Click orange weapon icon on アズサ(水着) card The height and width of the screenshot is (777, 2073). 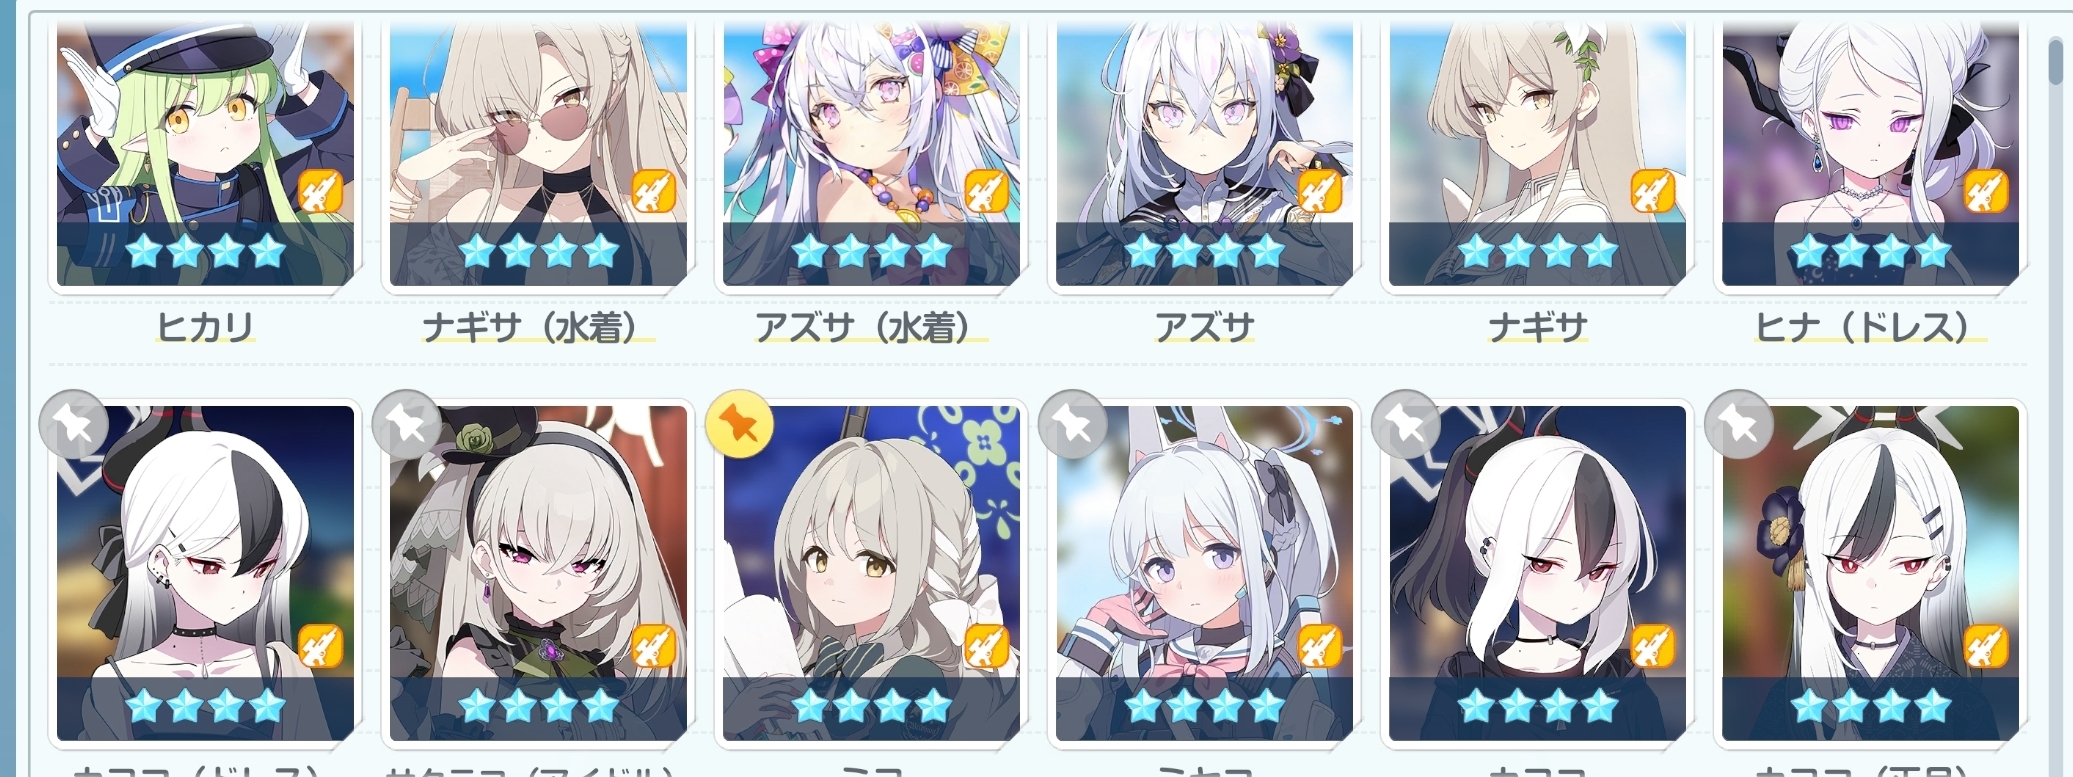pos(987,192)
